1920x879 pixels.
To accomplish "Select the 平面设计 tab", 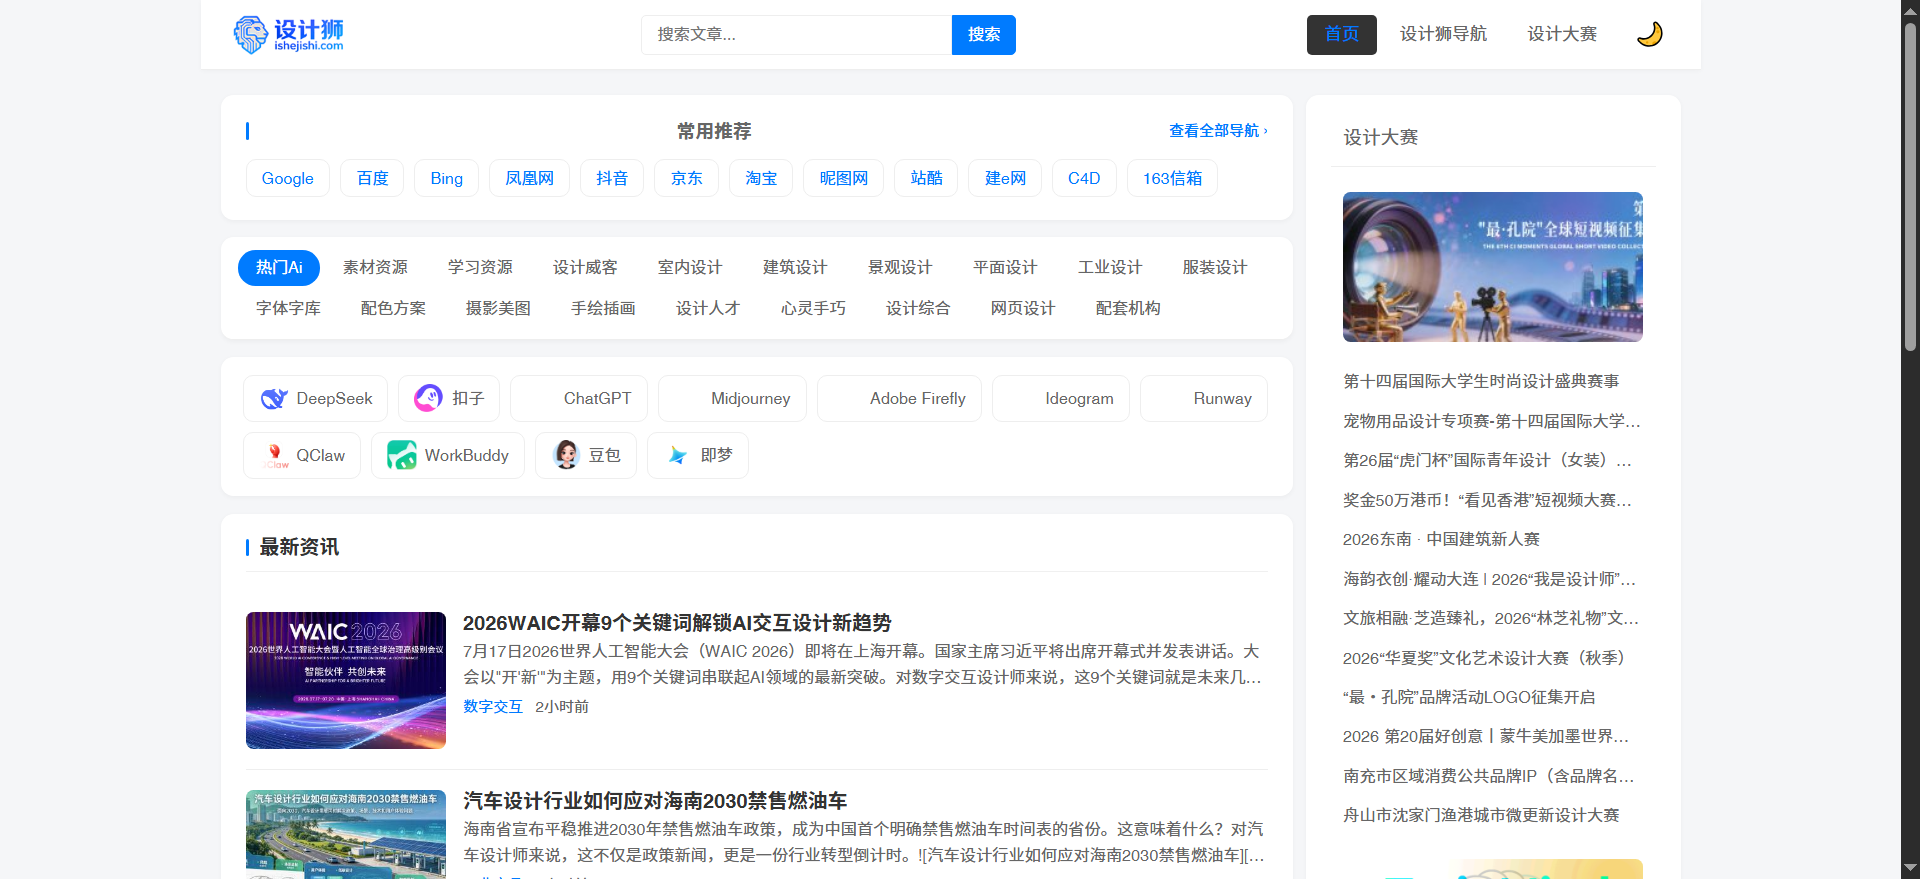I will point(1005,267).
